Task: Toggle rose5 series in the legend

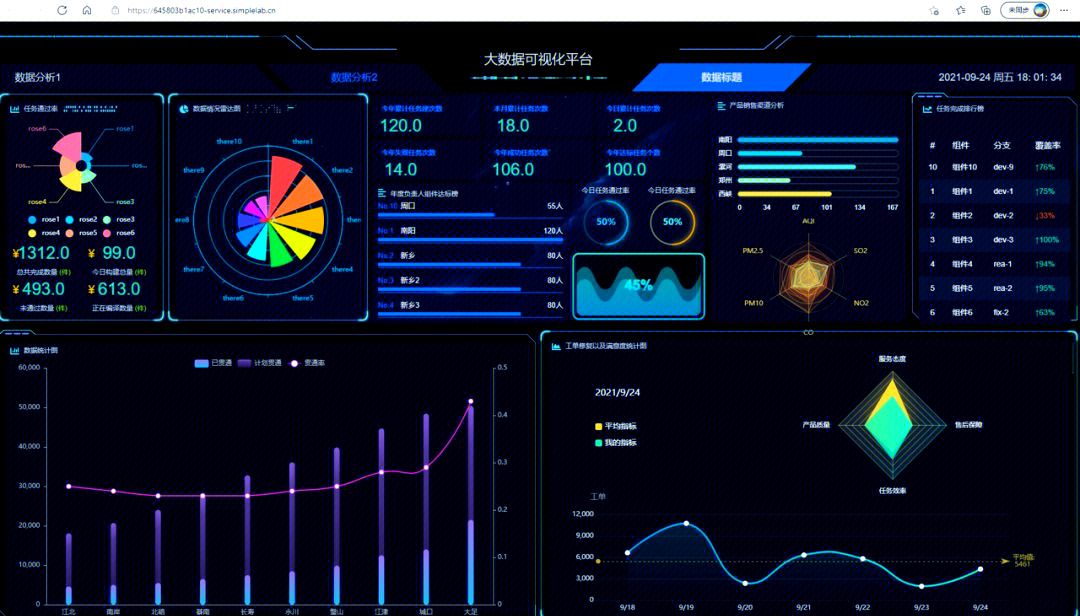Action: tap(81, 233)
